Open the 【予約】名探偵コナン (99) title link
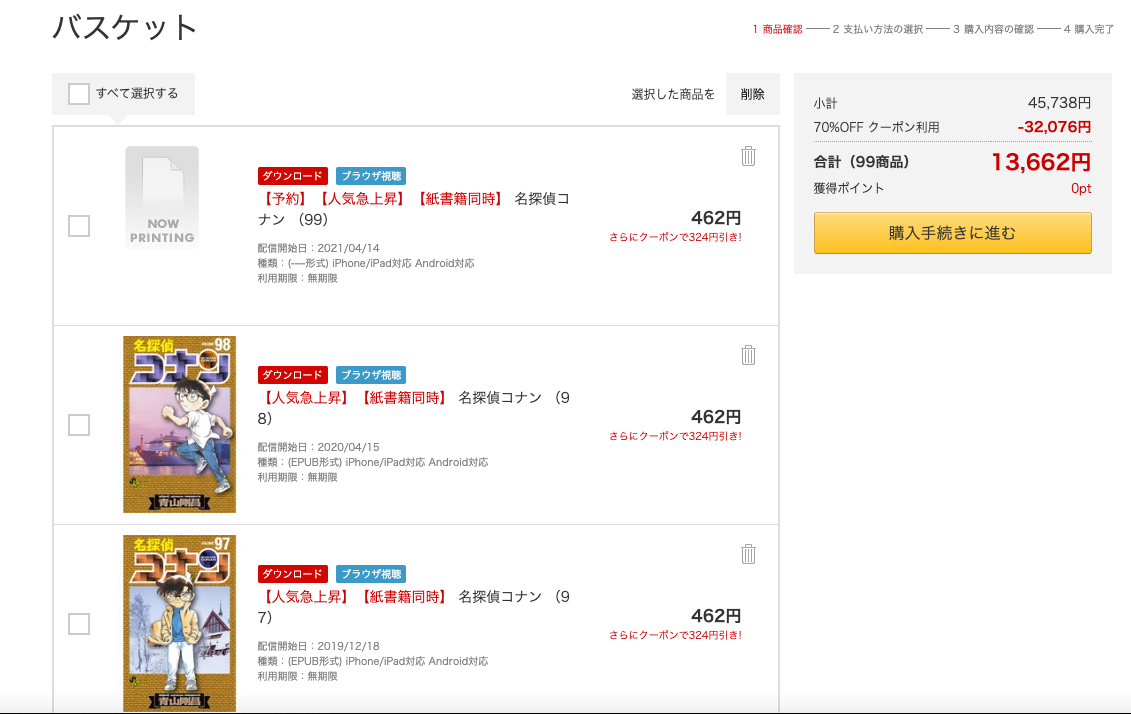Viewport: 1131px width, 714px height. pos(414,208)
